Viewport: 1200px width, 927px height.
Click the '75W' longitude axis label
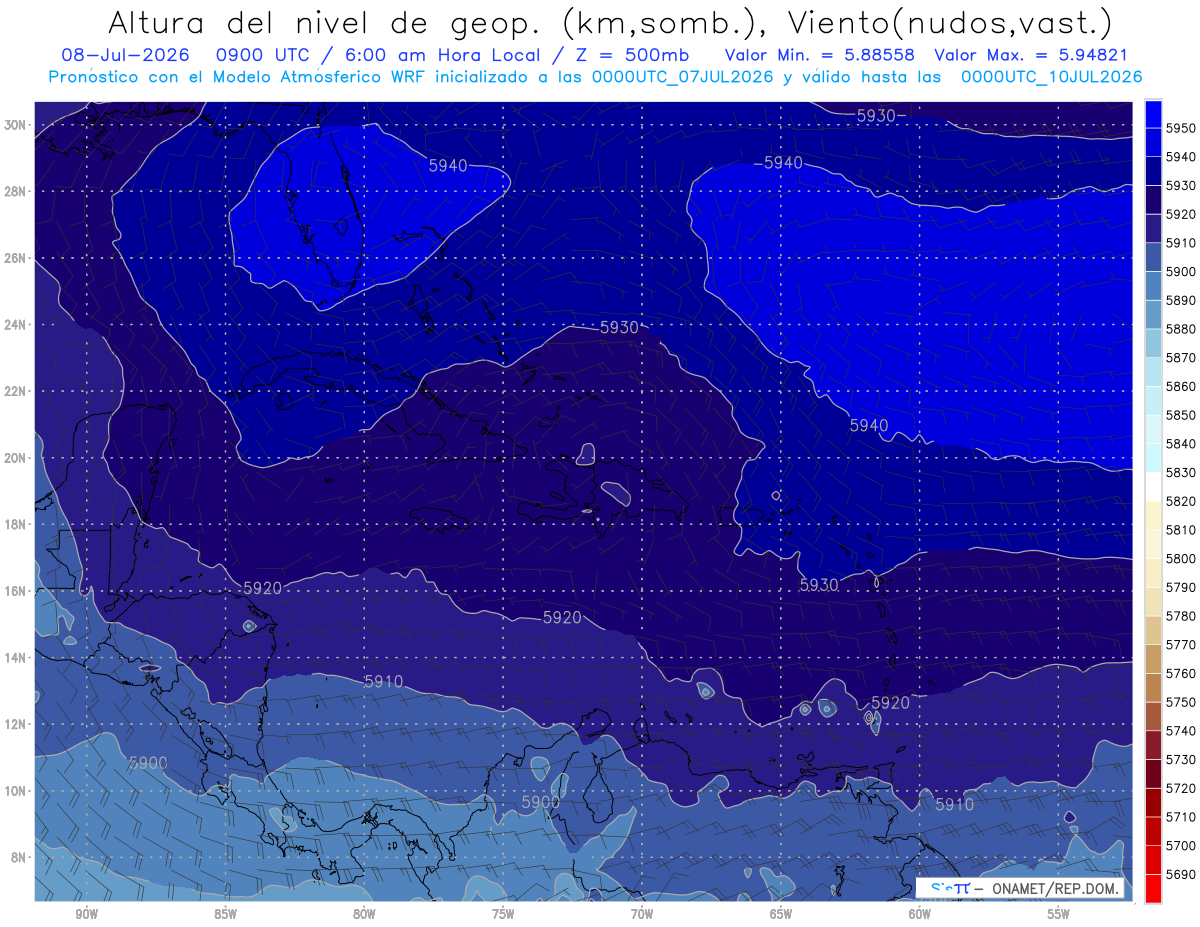point(503,914)
